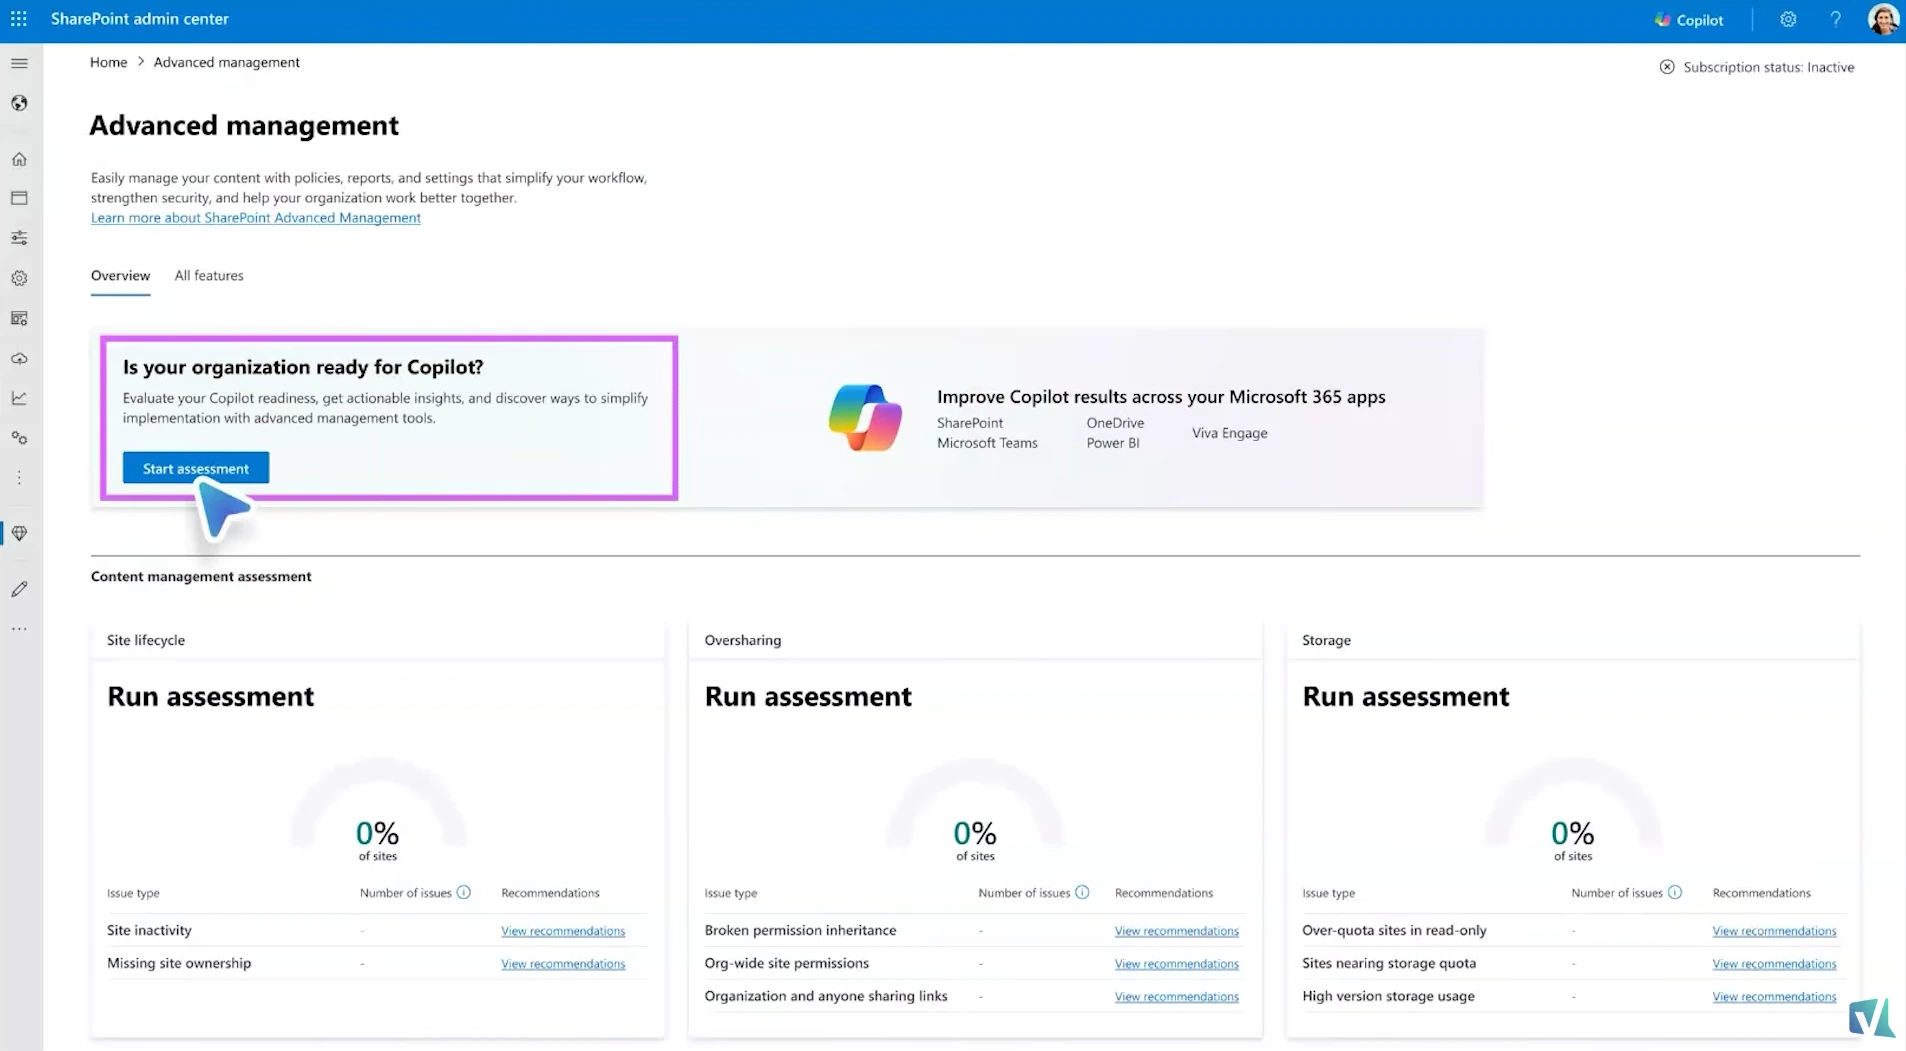
Task: Click info icon in Oversharing card
Action: [1082, 892]
